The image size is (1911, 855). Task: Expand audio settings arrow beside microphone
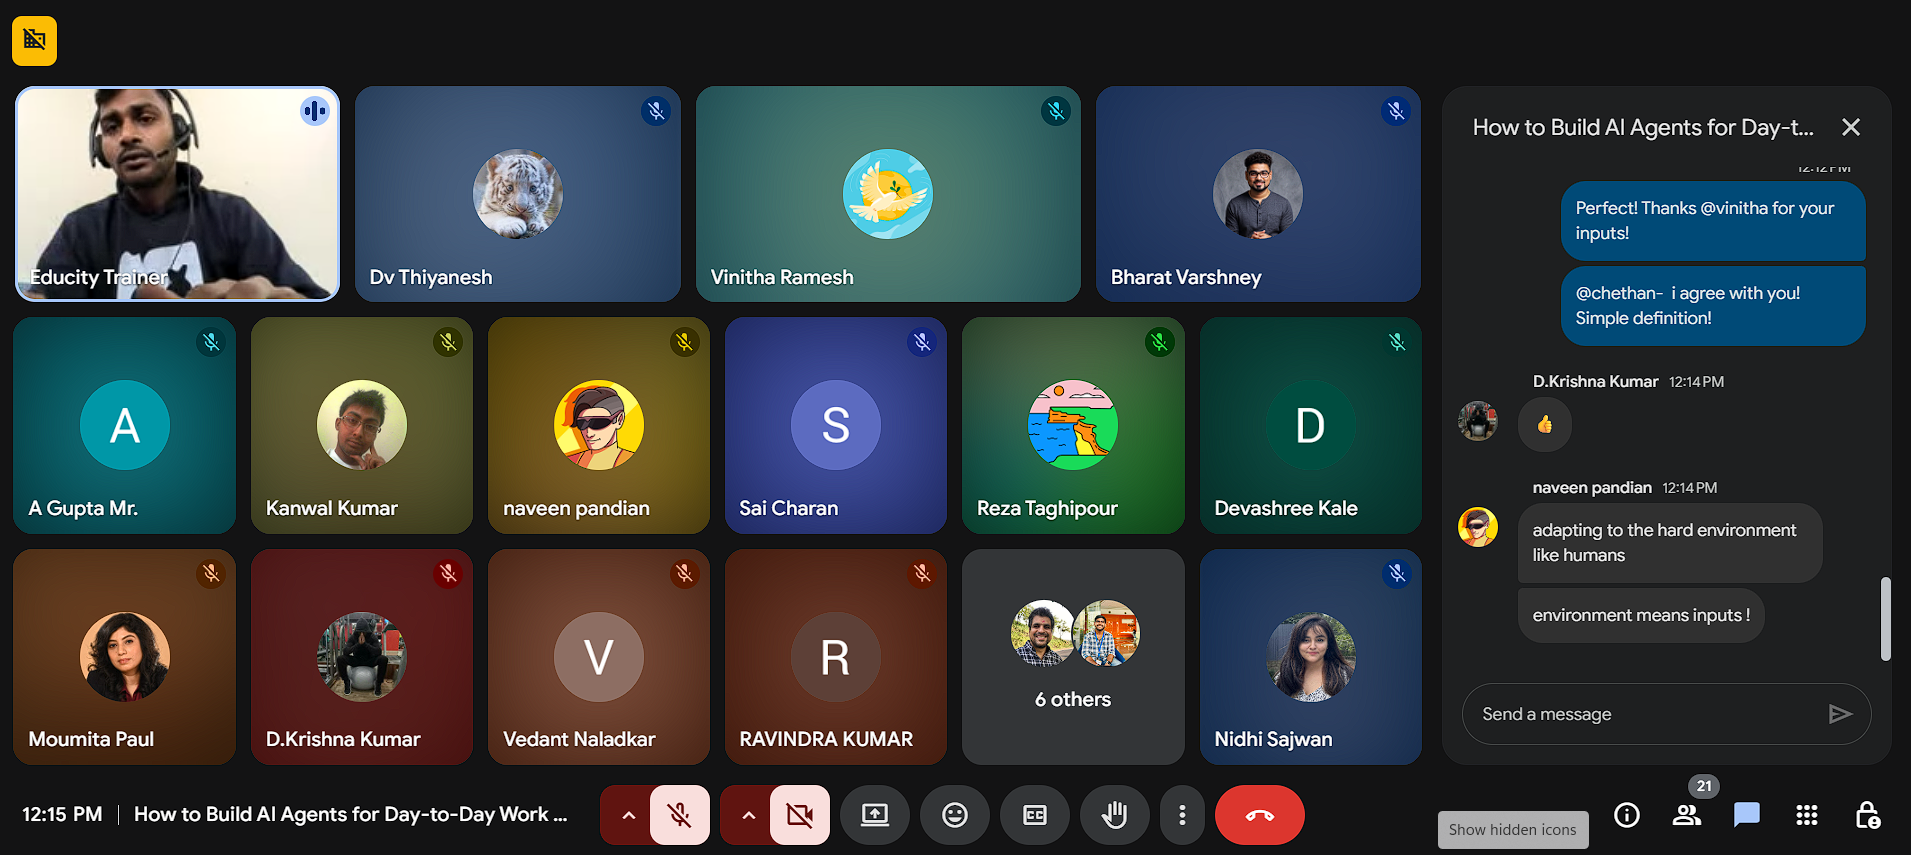pyautogui.click(x=628, y=815)
